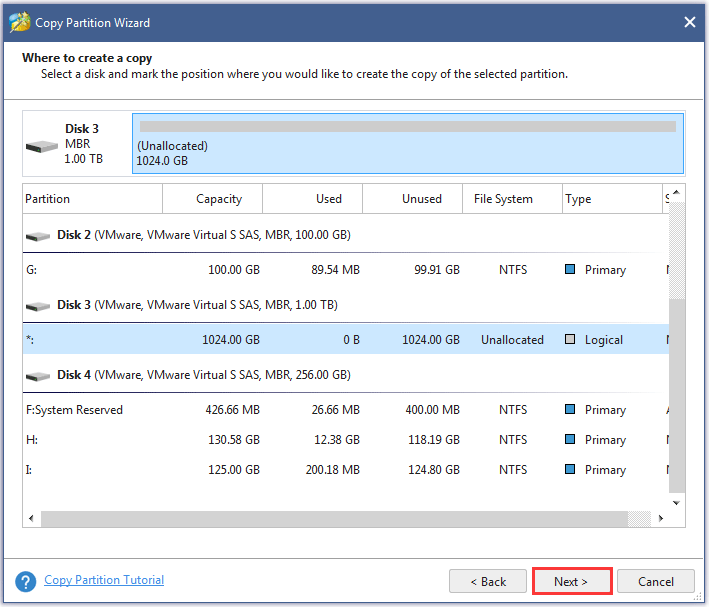709x607 pixels.
Task: Click the Disk 2 drive icon in the list
Action: point(38,236)
